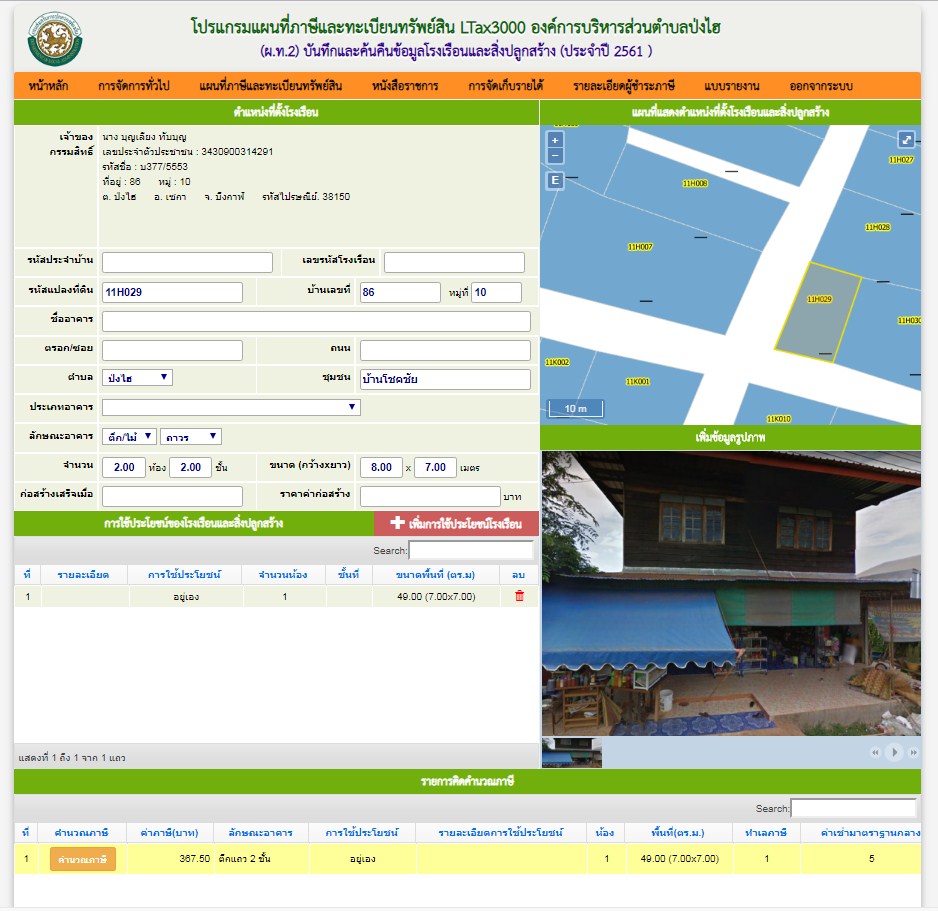Open the ถาวร dropdown
This screenshot has width=938, height=911.
point(191,437)
